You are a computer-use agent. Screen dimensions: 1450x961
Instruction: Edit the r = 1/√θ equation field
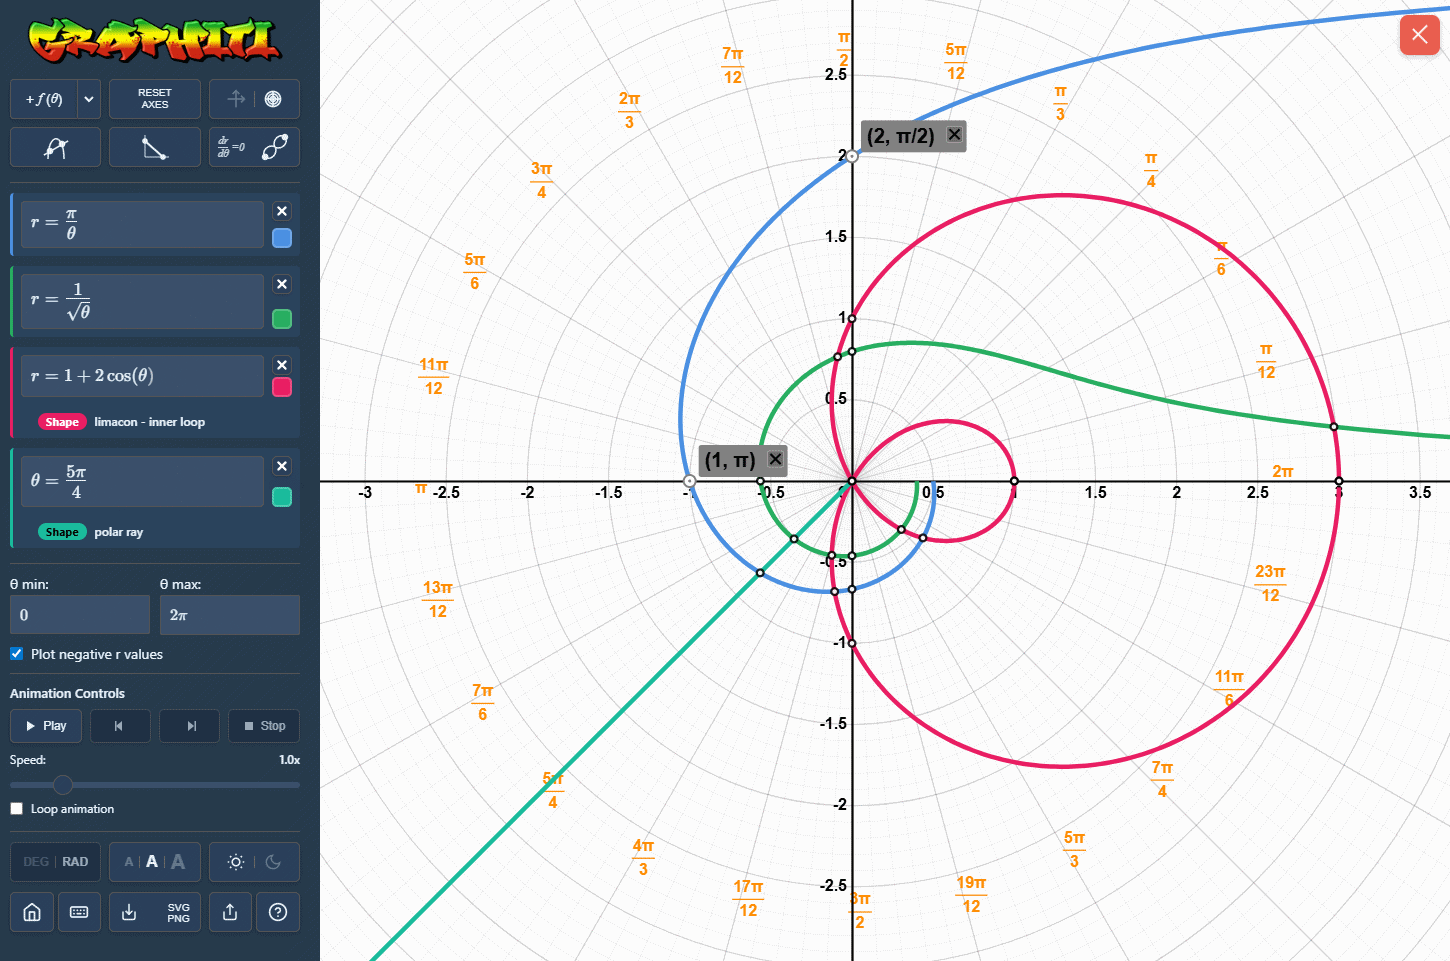click(142, 301)
